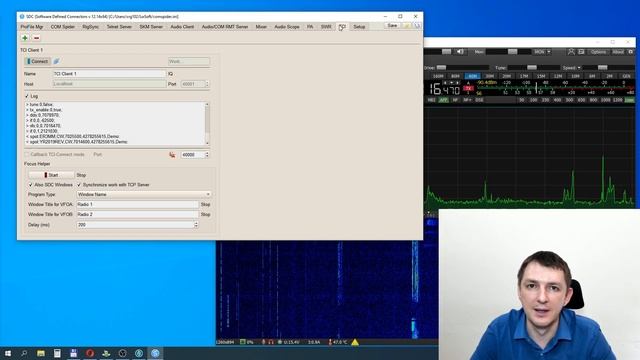Click About in the SDR window
The width and height of the screenshot is (640, 360).
pyautogui.click(x=618, y=52)
